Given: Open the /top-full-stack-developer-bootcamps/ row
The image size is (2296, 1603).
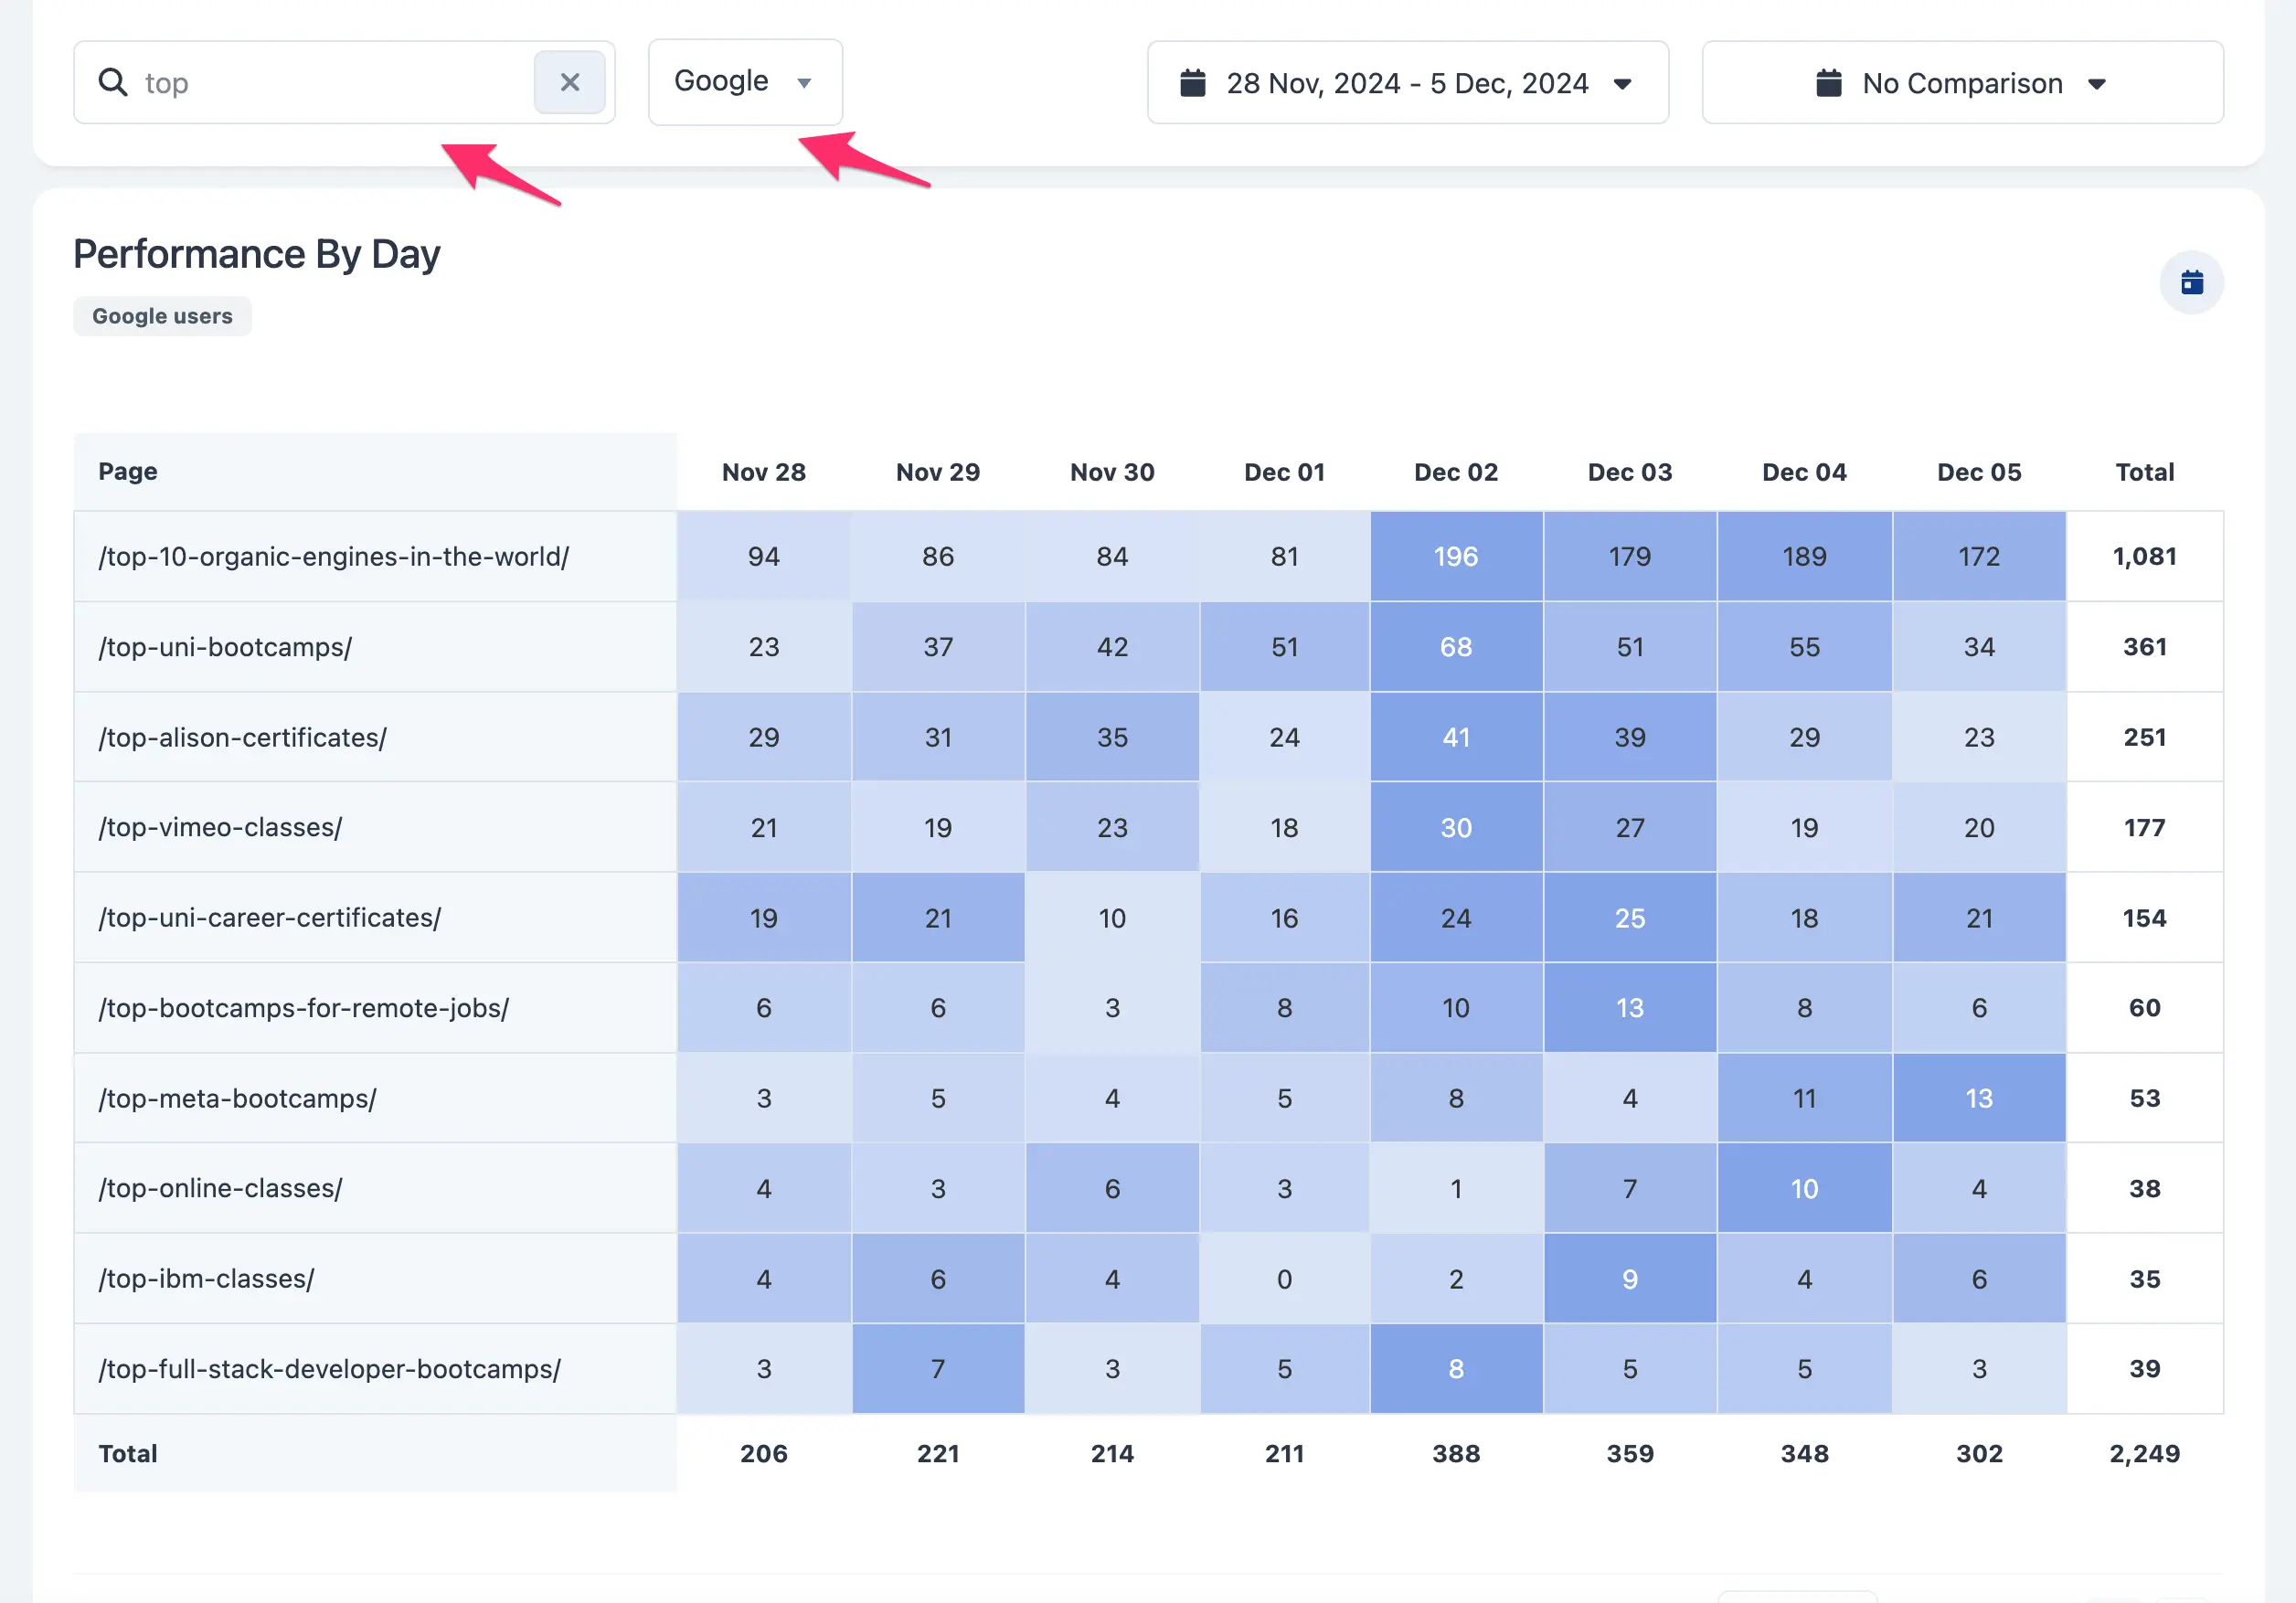Looking at the screenshot, I should click(x=329, y=1369).
